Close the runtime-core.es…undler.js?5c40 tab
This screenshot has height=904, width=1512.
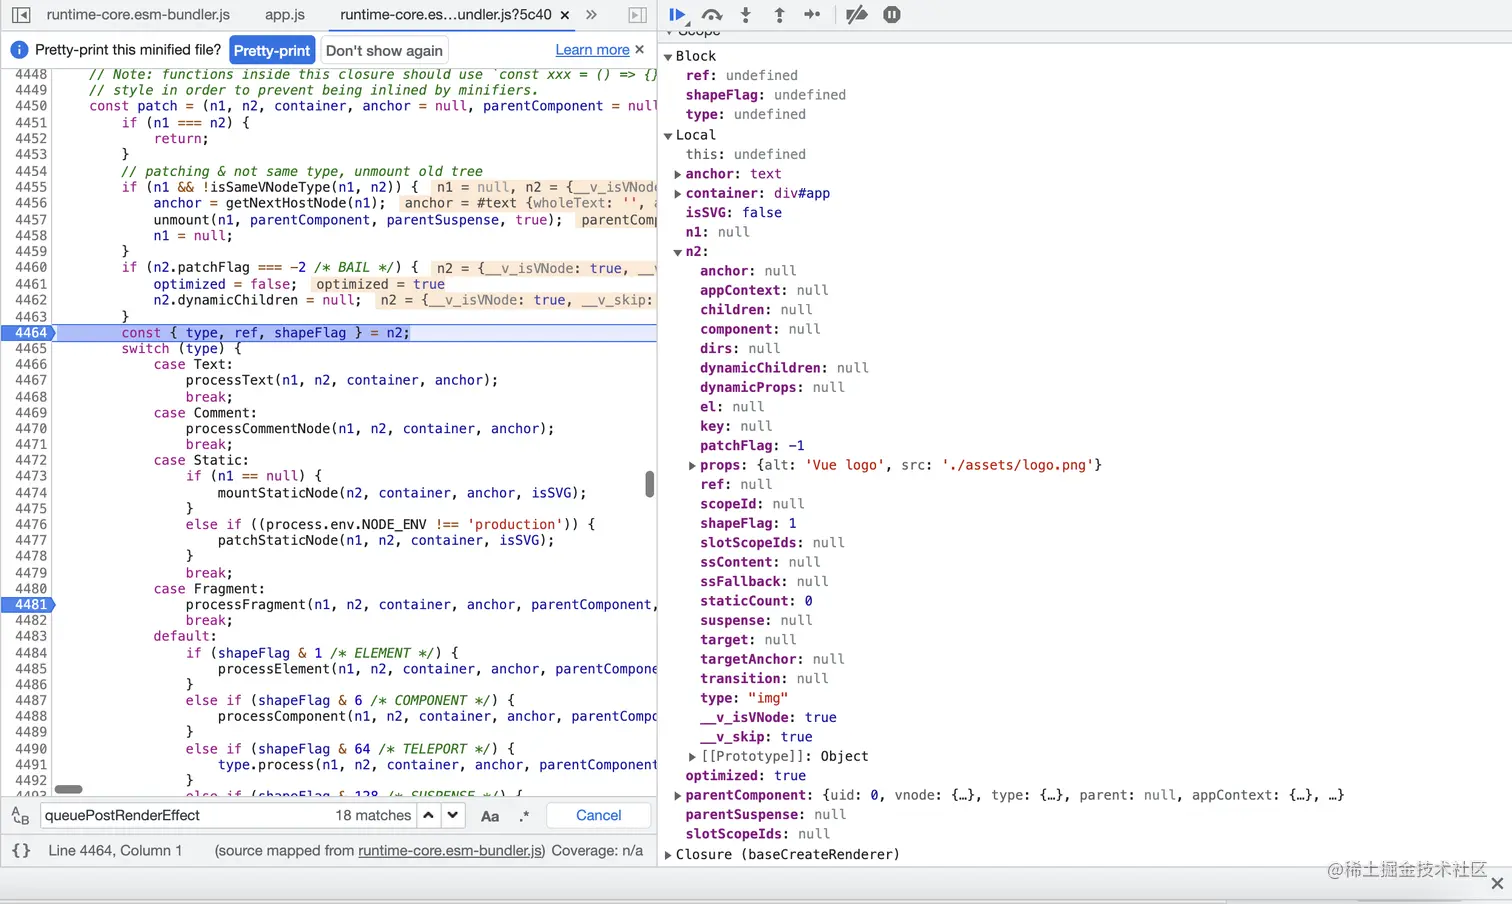pyautogui.click(x=565, y=15)
